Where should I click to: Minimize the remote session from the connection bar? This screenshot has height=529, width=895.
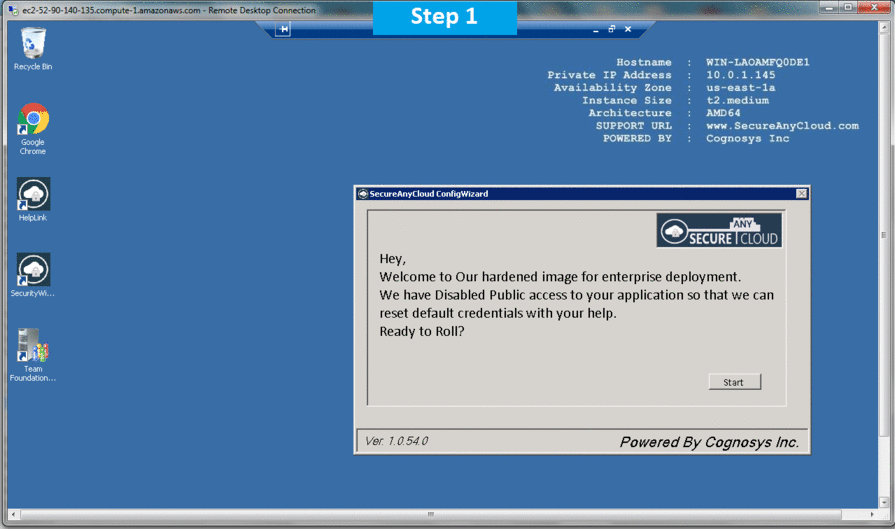coord(596,30)
